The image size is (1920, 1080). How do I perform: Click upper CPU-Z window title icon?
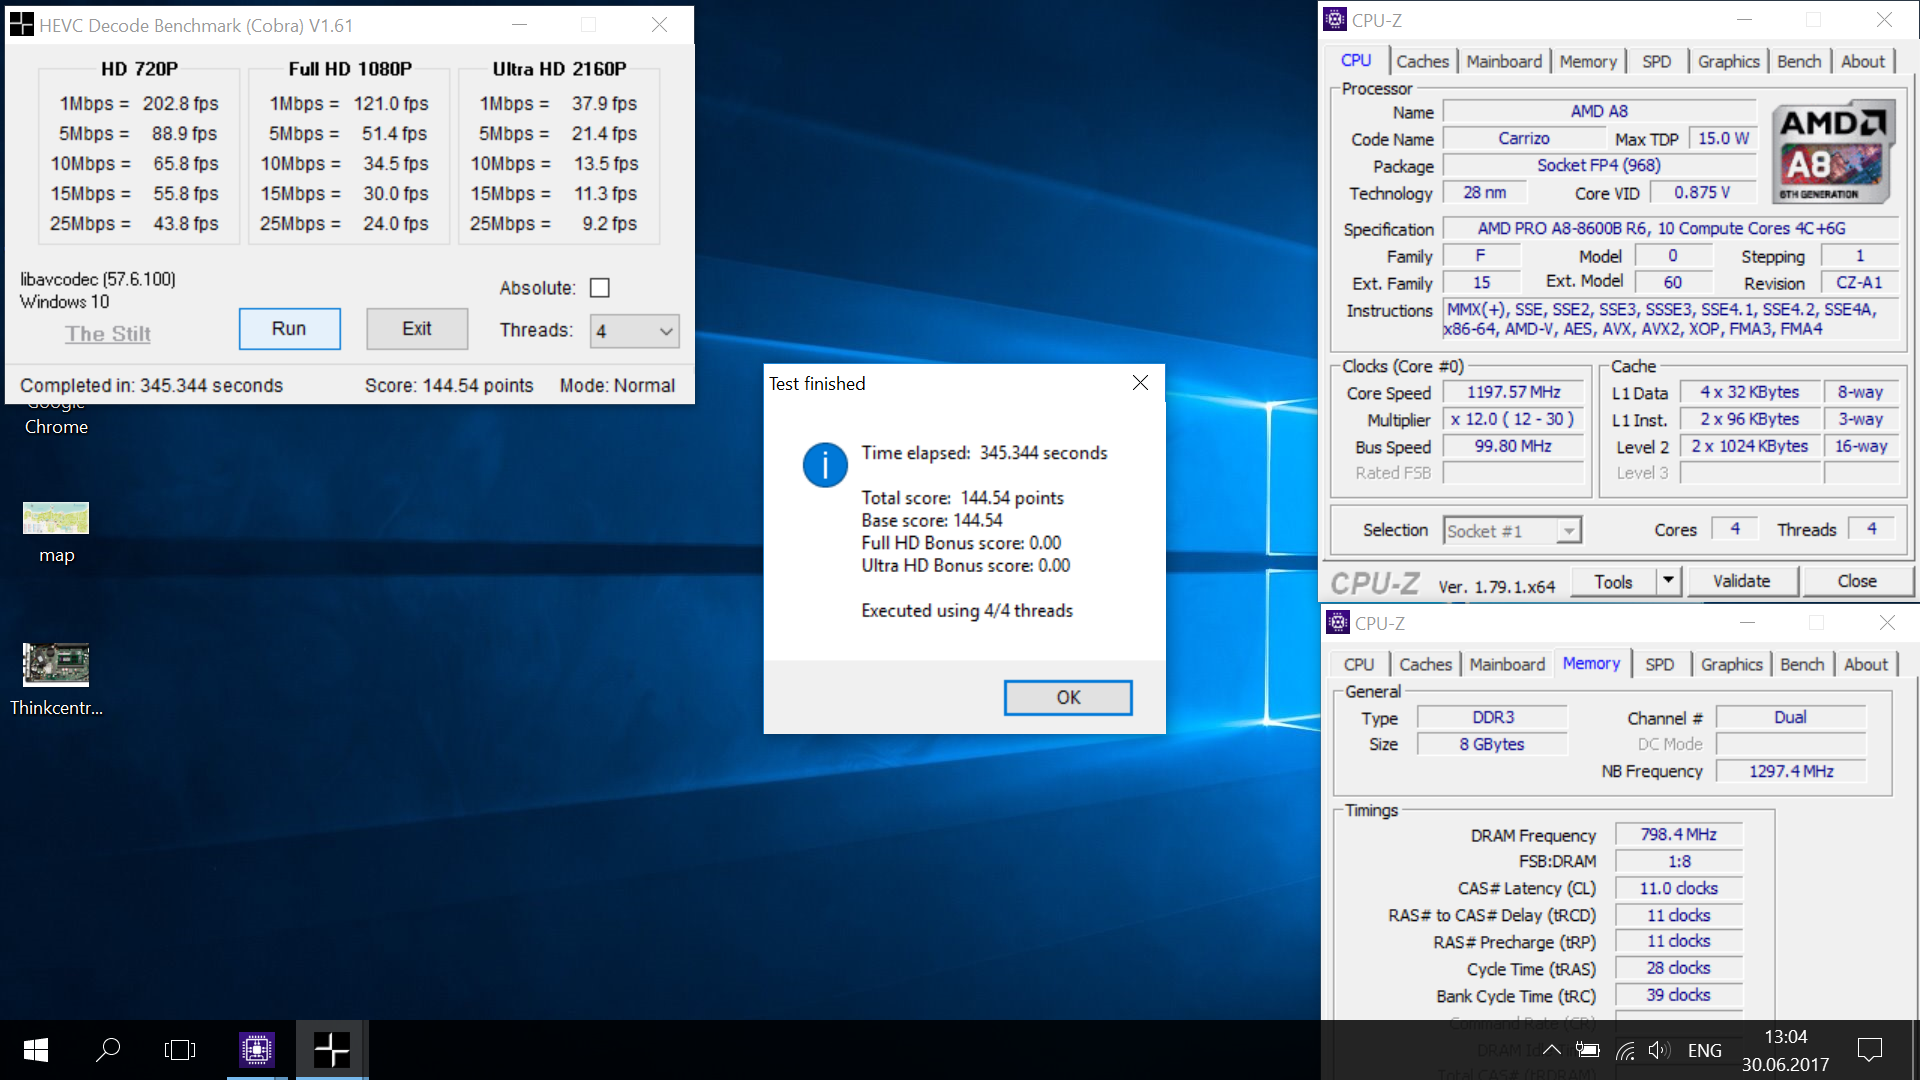tap(1335, 20)
